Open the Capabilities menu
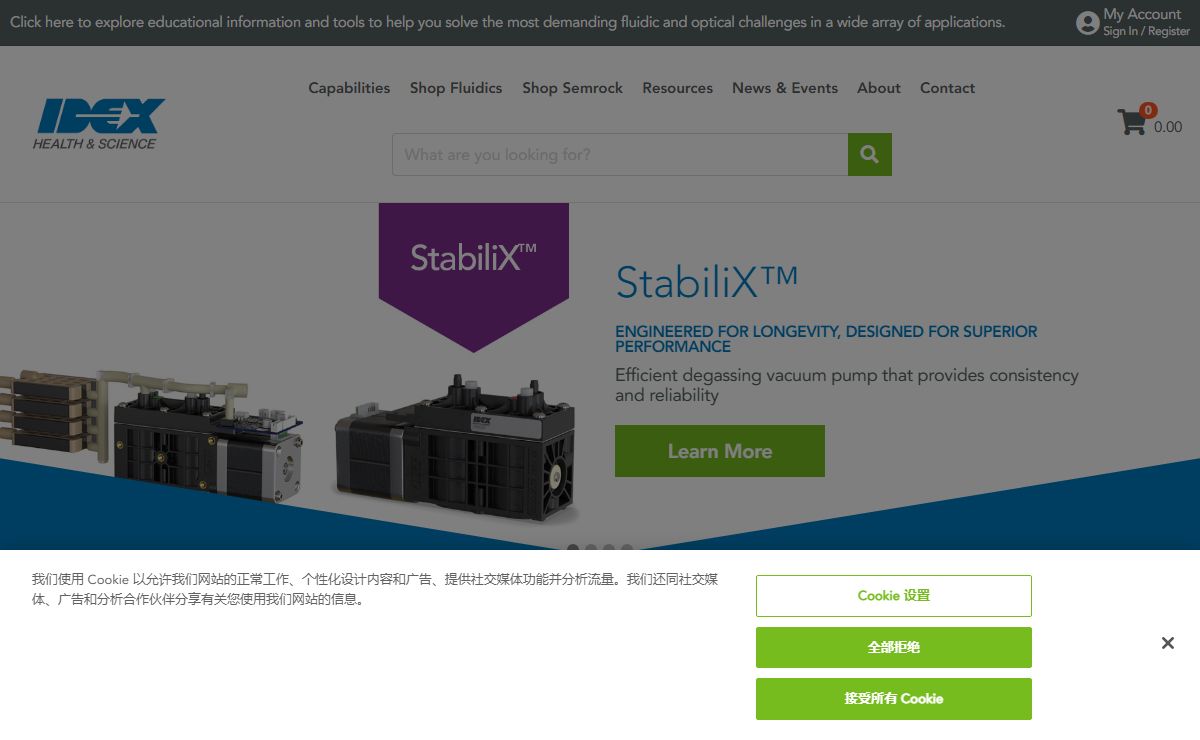1200x740 pixels. coord(349,88)
